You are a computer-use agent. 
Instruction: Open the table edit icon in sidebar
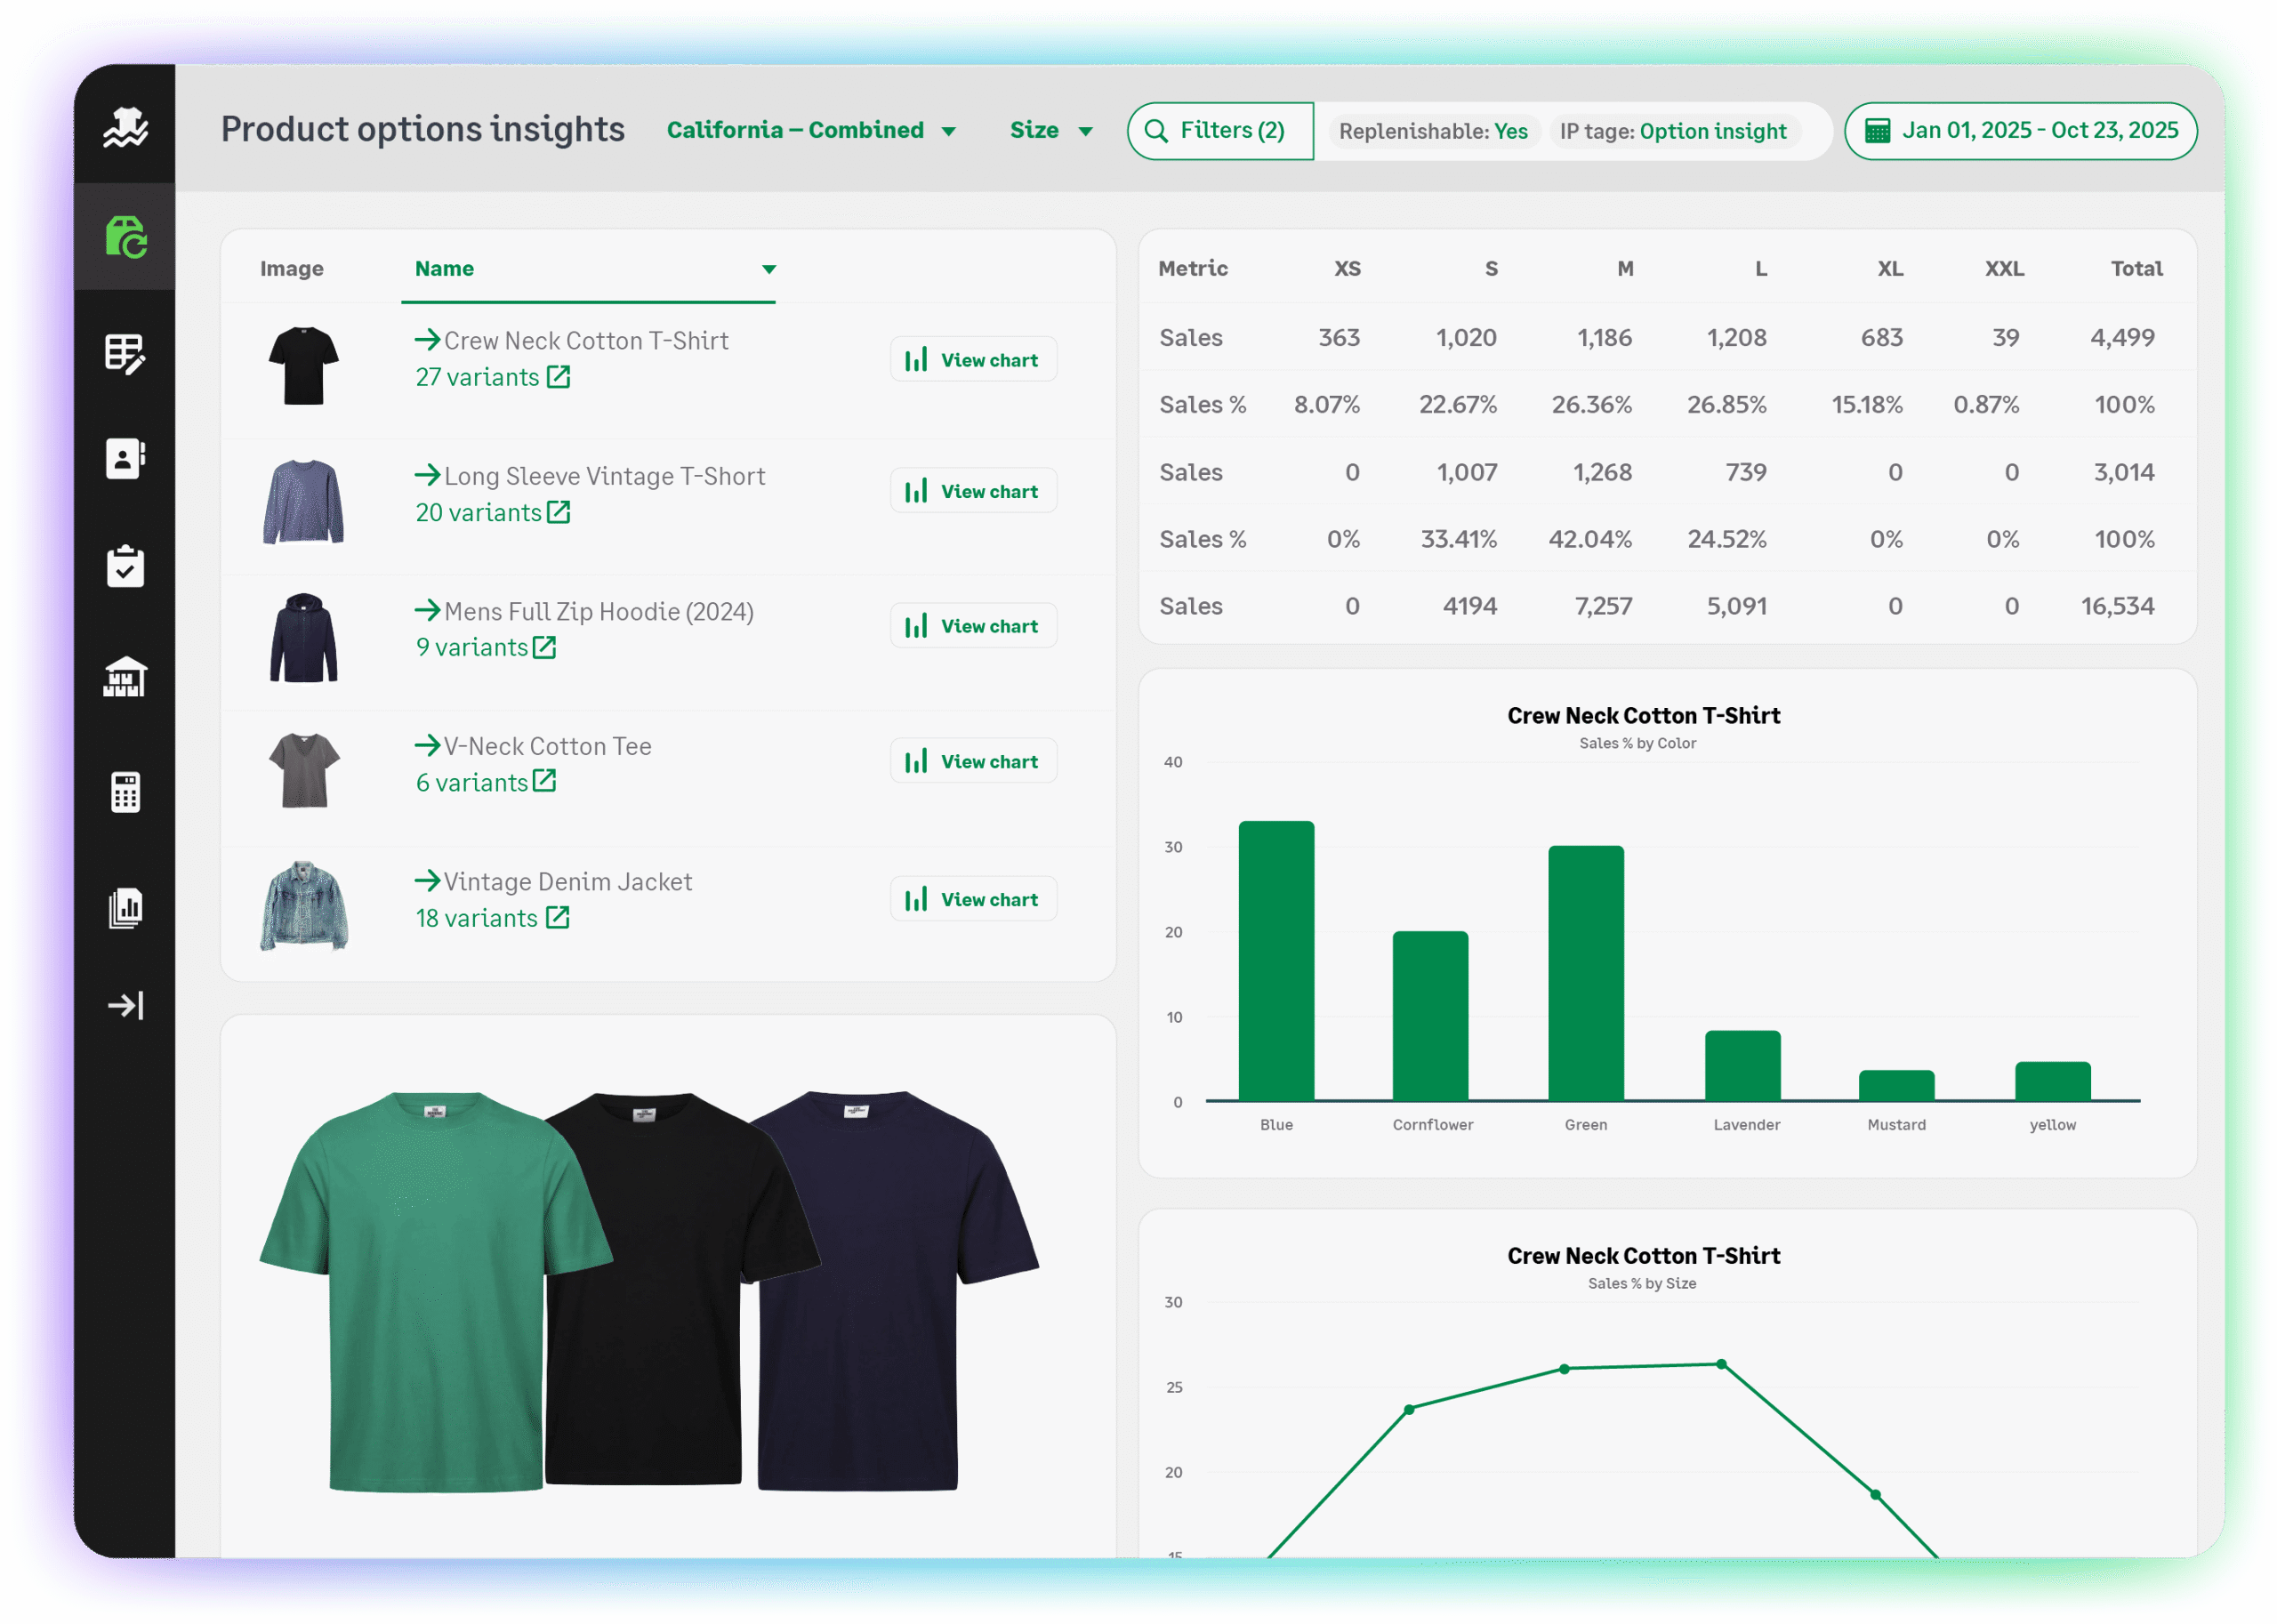click(125, 353)
